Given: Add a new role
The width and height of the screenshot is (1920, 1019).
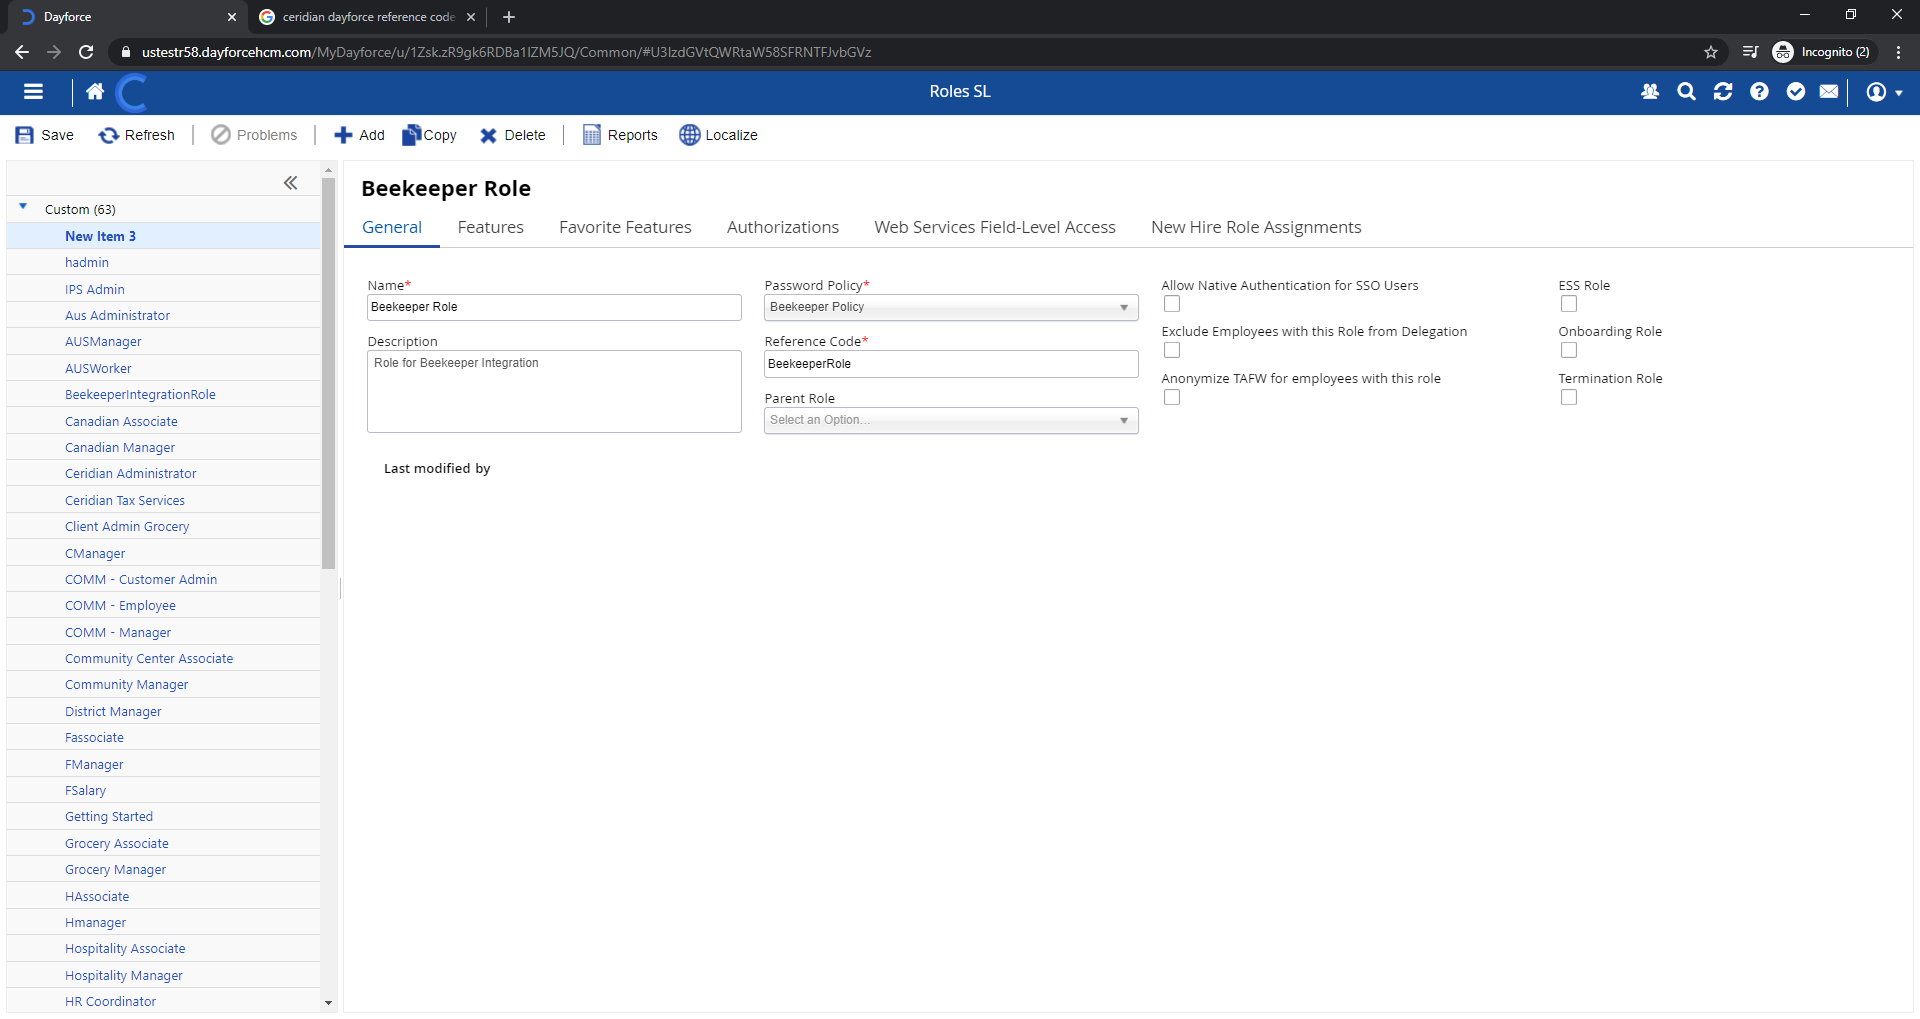Looking at the screenshot, I should pyautogui.click(x=359, y=135).
